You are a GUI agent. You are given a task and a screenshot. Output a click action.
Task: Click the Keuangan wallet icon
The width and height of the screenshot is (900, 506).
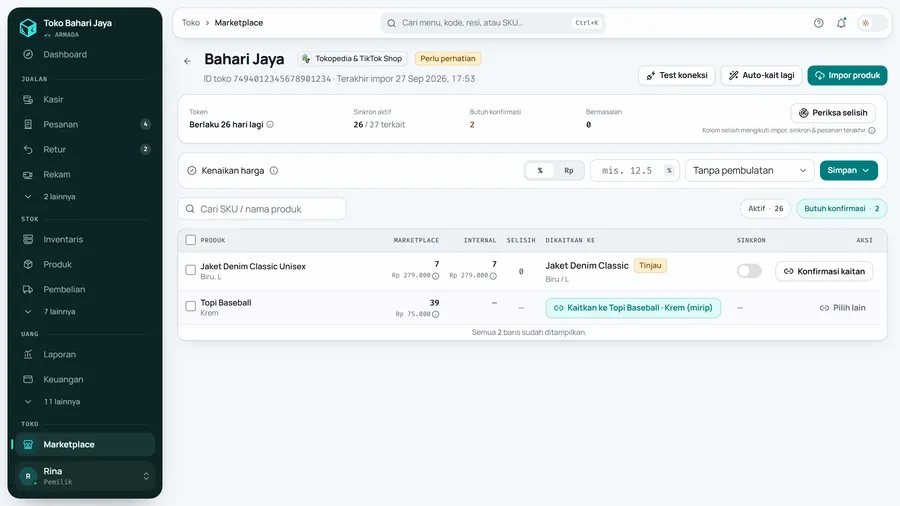pos(28,379)
